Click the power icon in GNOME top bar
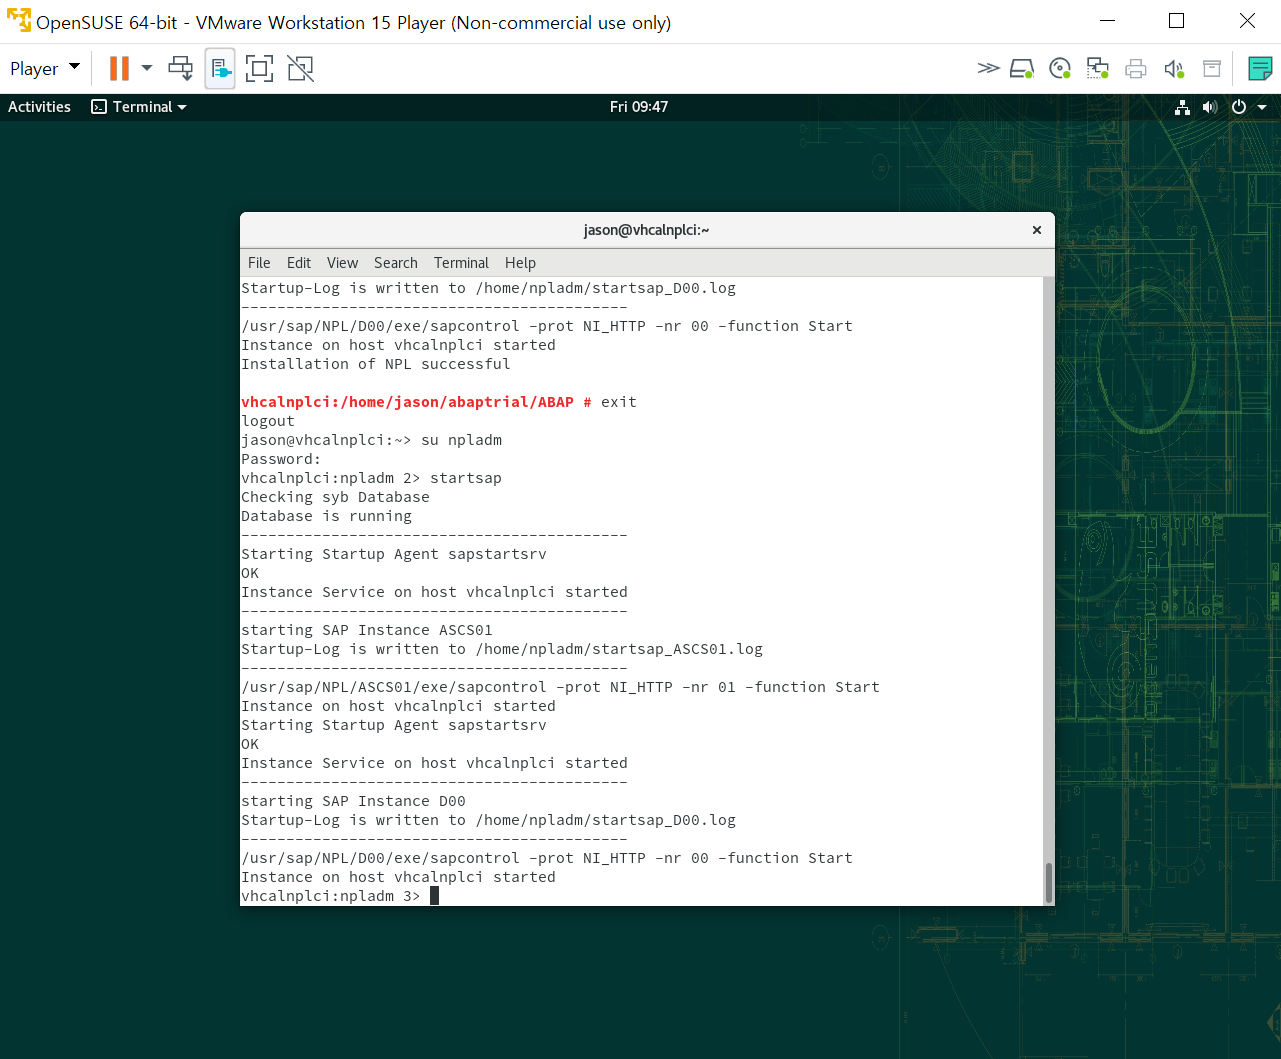 tap(1239, 107)
